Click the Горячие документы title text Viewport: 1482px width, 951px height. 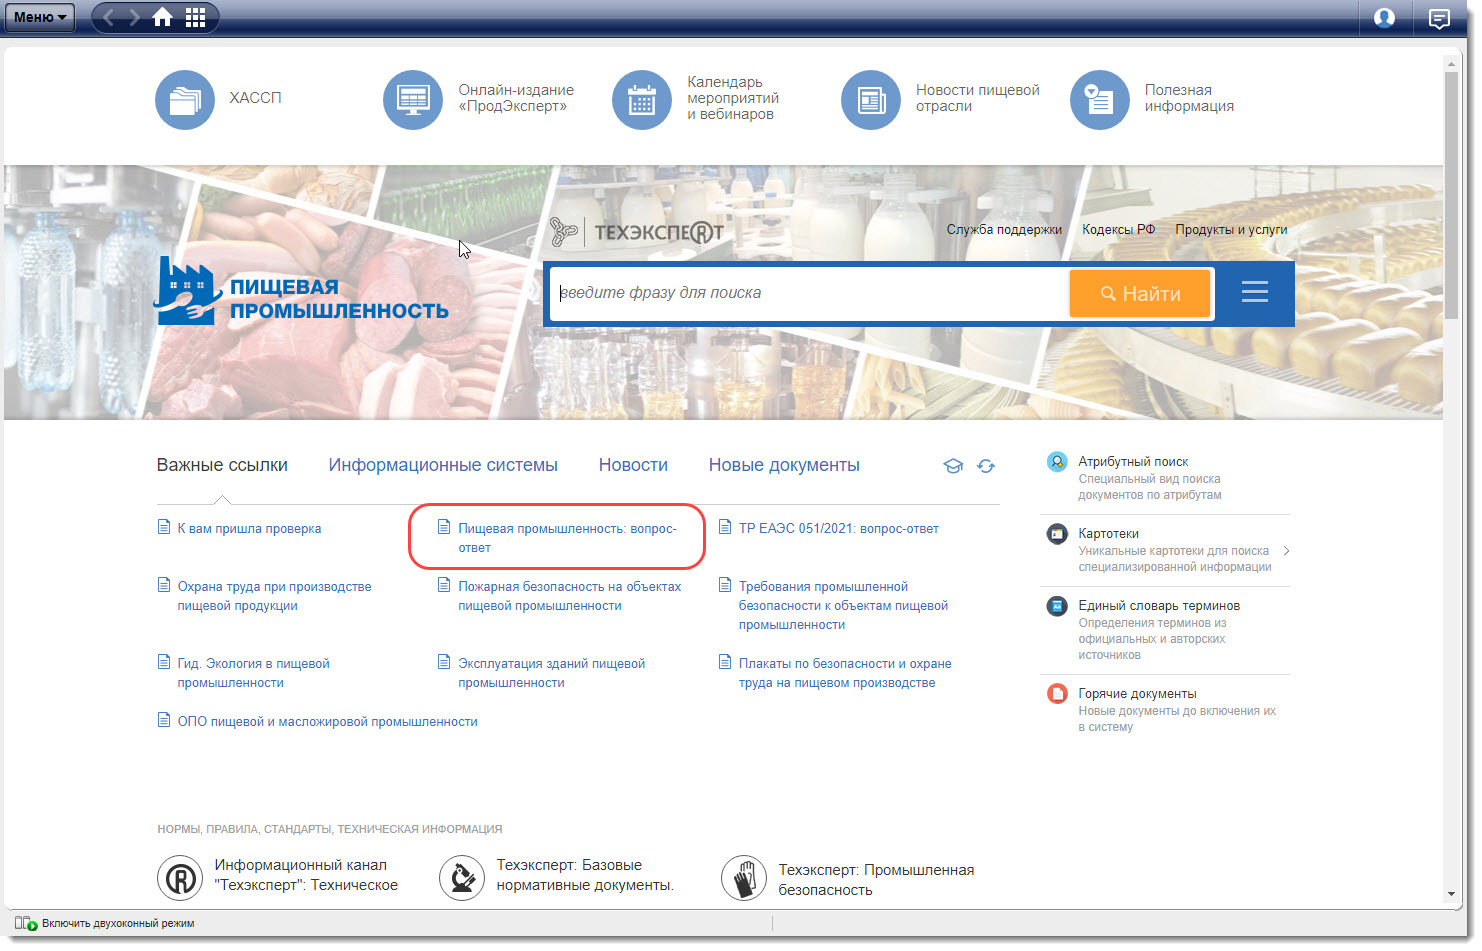coord(1137,694)
